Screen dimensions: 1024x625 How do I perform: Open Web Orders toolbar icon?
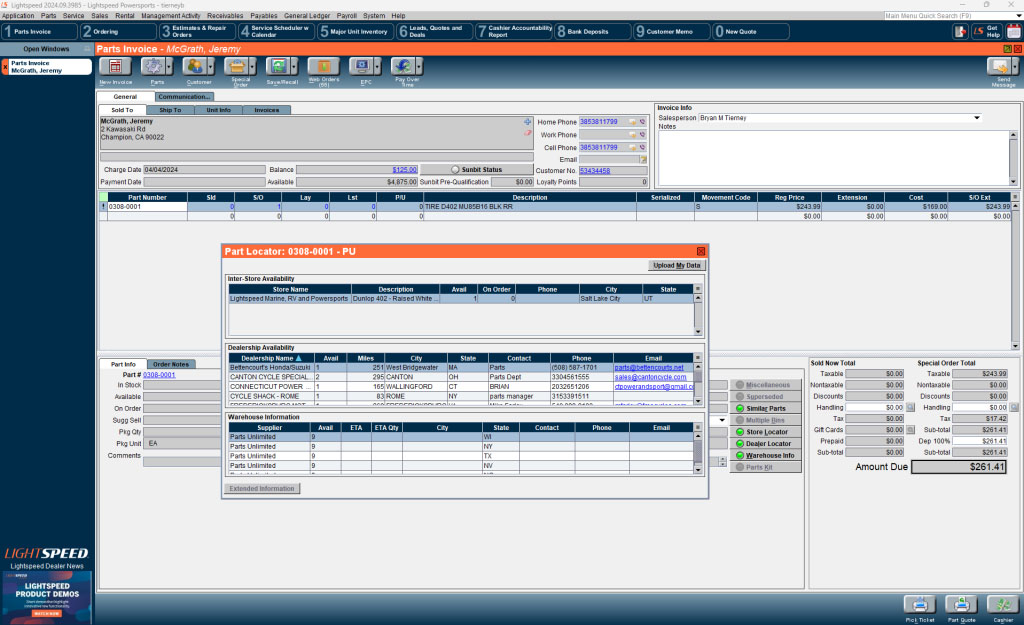pyautogui.click(x=323, y=67)
